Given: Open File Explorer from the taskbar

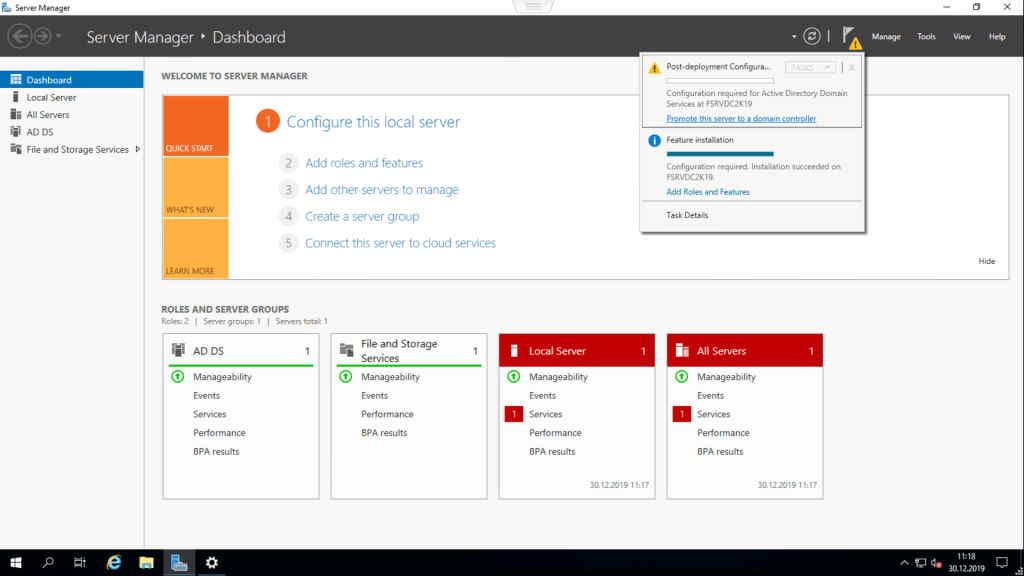Looking at the screenshot, I should pos(146,563).
